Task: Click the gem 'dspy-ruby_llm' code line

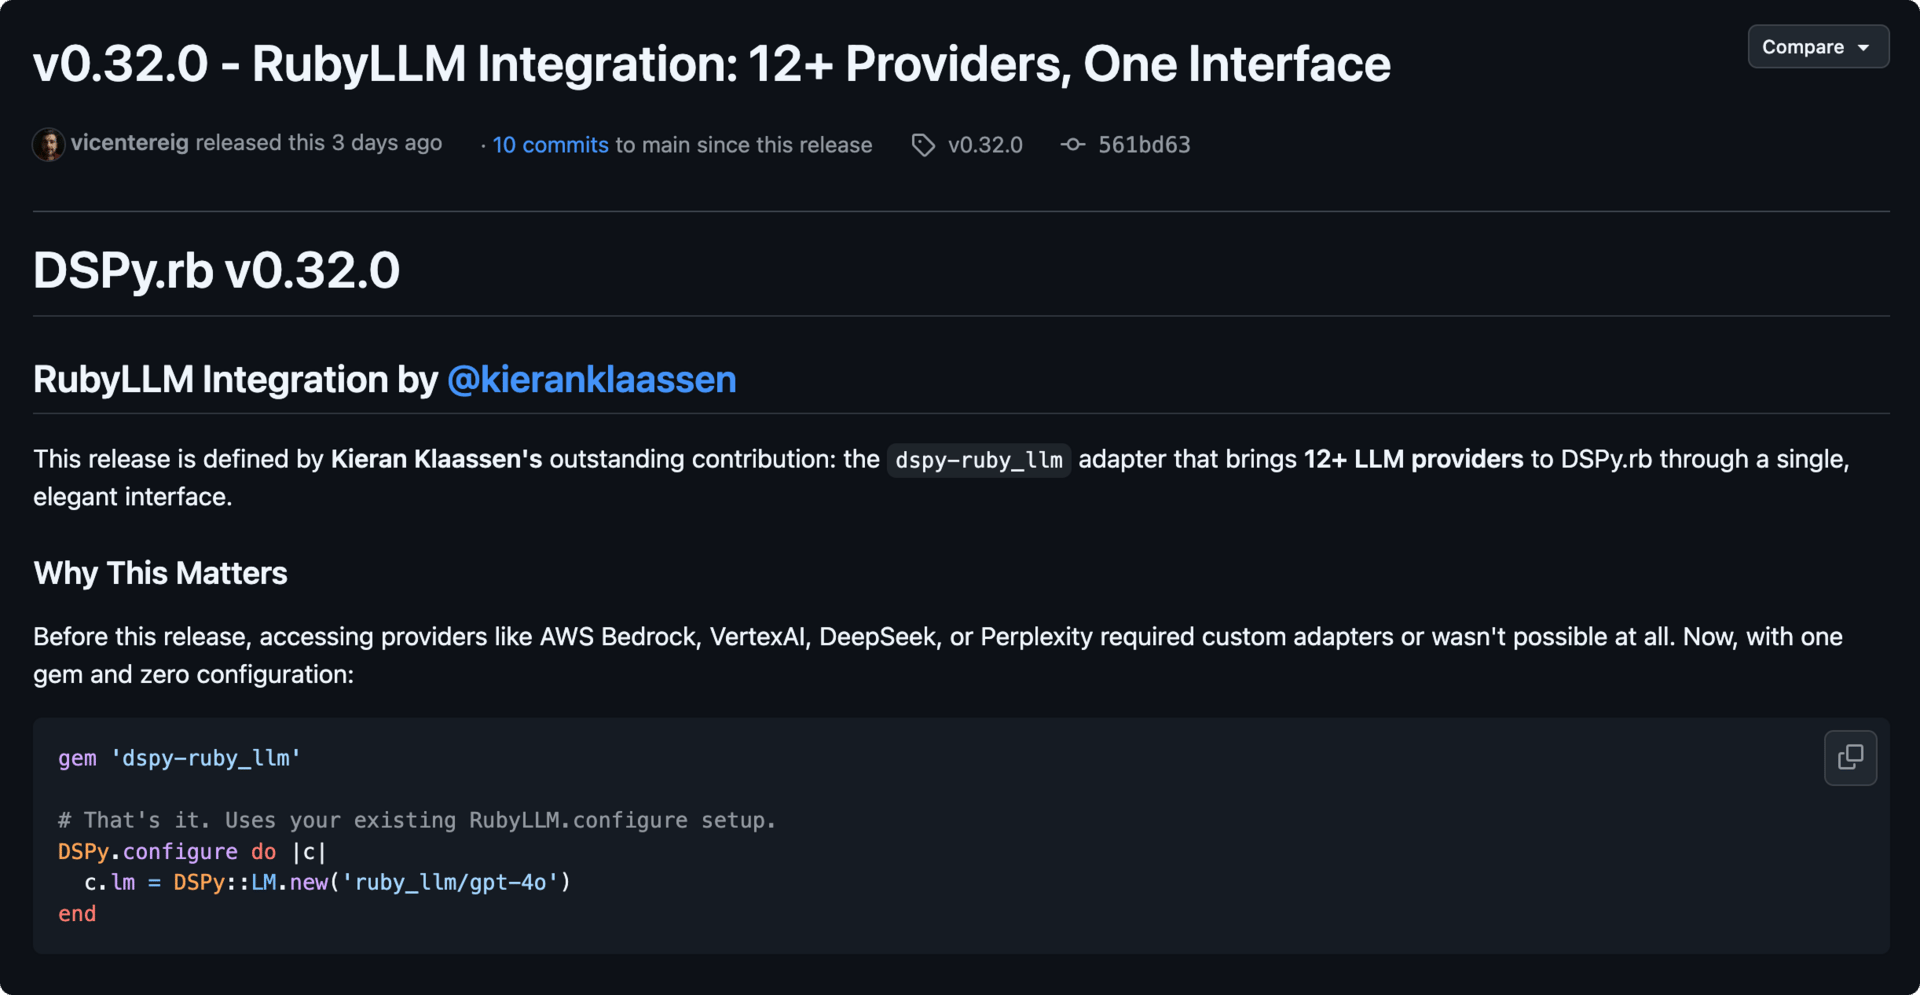Action: tap(179, 758)
